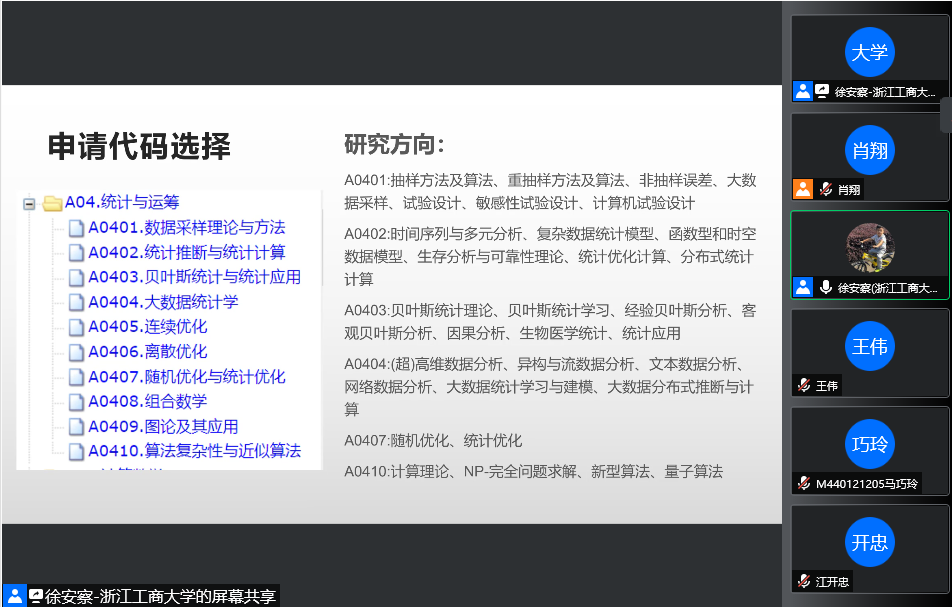Open the A0407.随机优化与统计优化 entry
The height and width of the screenshot is (607, 952).
click(186, 377)
